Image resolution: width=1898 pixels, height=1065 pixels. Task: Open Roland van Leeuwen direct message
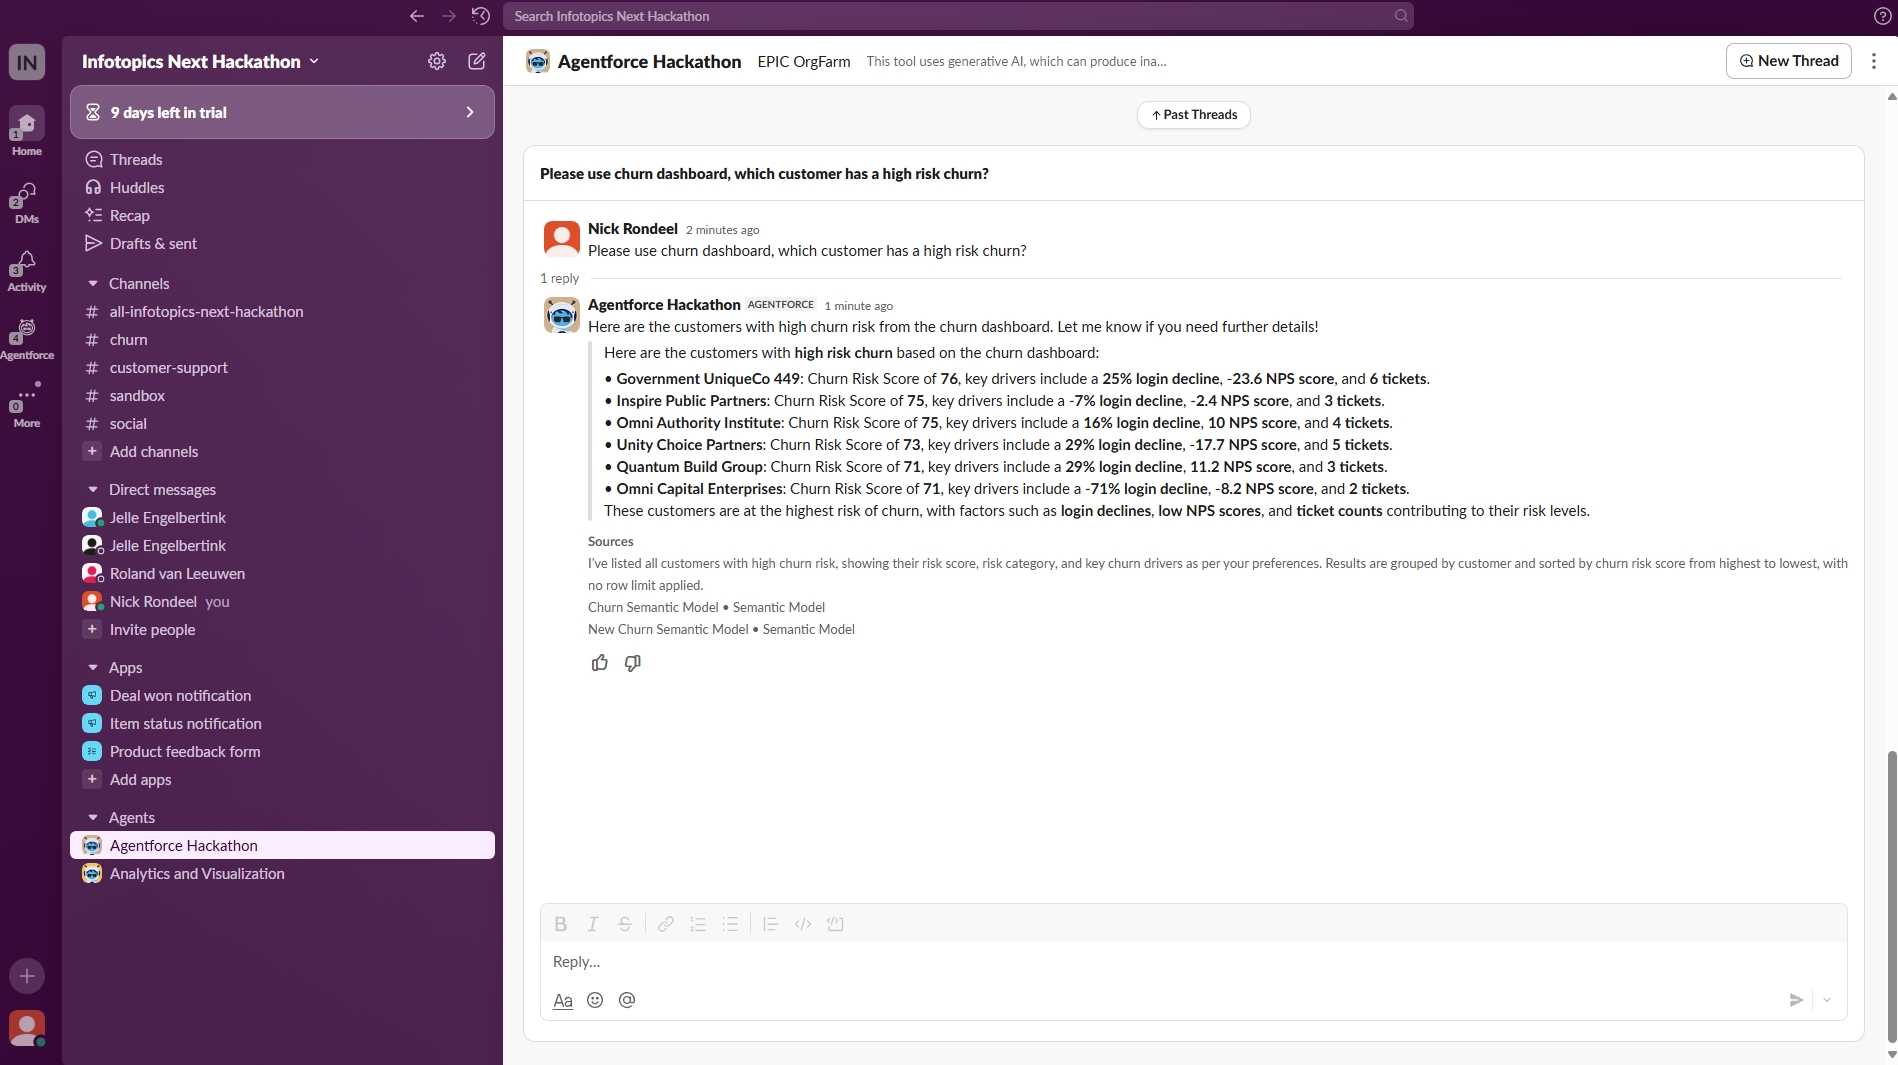coord(282,574)
